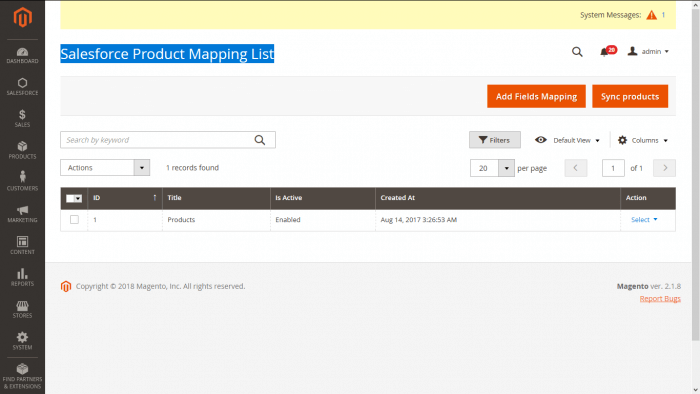Open notifications bell with 20 badge
The height and width of the screenshot is (394, 700).
point(608,51)
